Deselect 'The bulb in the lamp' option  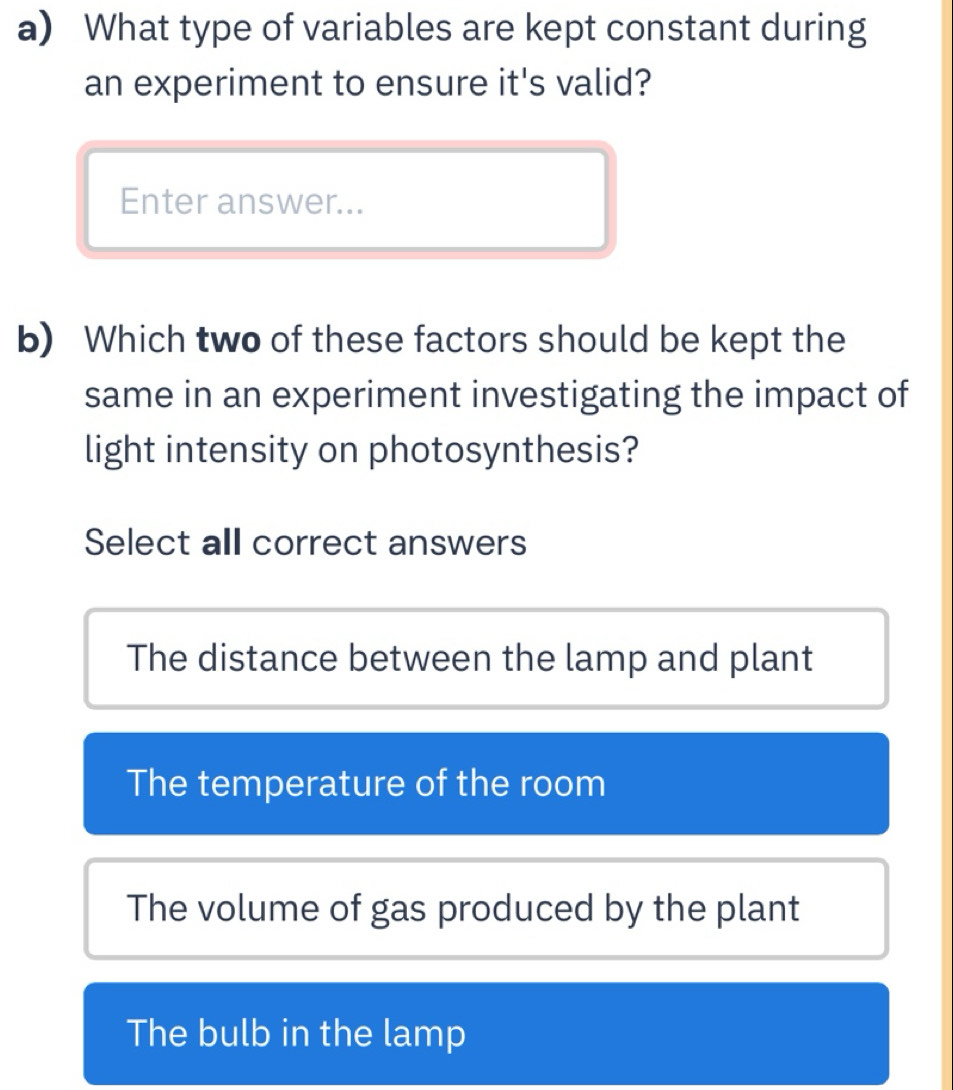click(486, 1033)
